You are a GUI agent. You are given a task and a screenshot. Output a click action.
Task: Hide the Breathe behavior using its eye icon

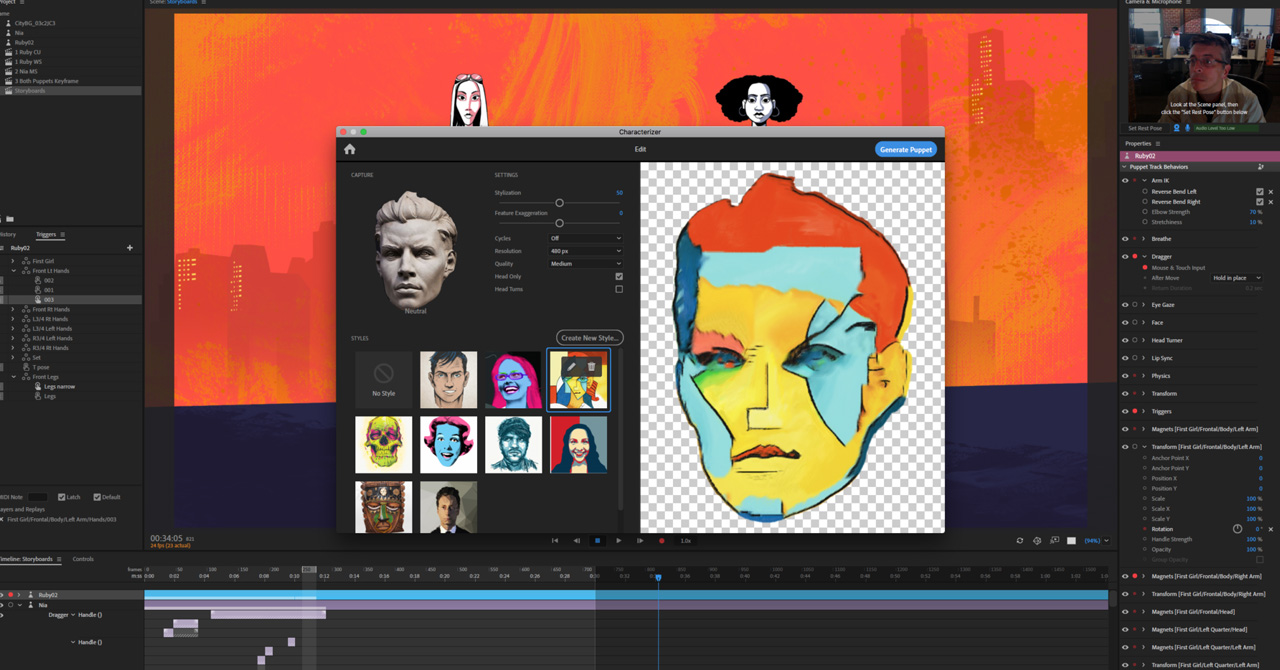[x=1125, y=239]
